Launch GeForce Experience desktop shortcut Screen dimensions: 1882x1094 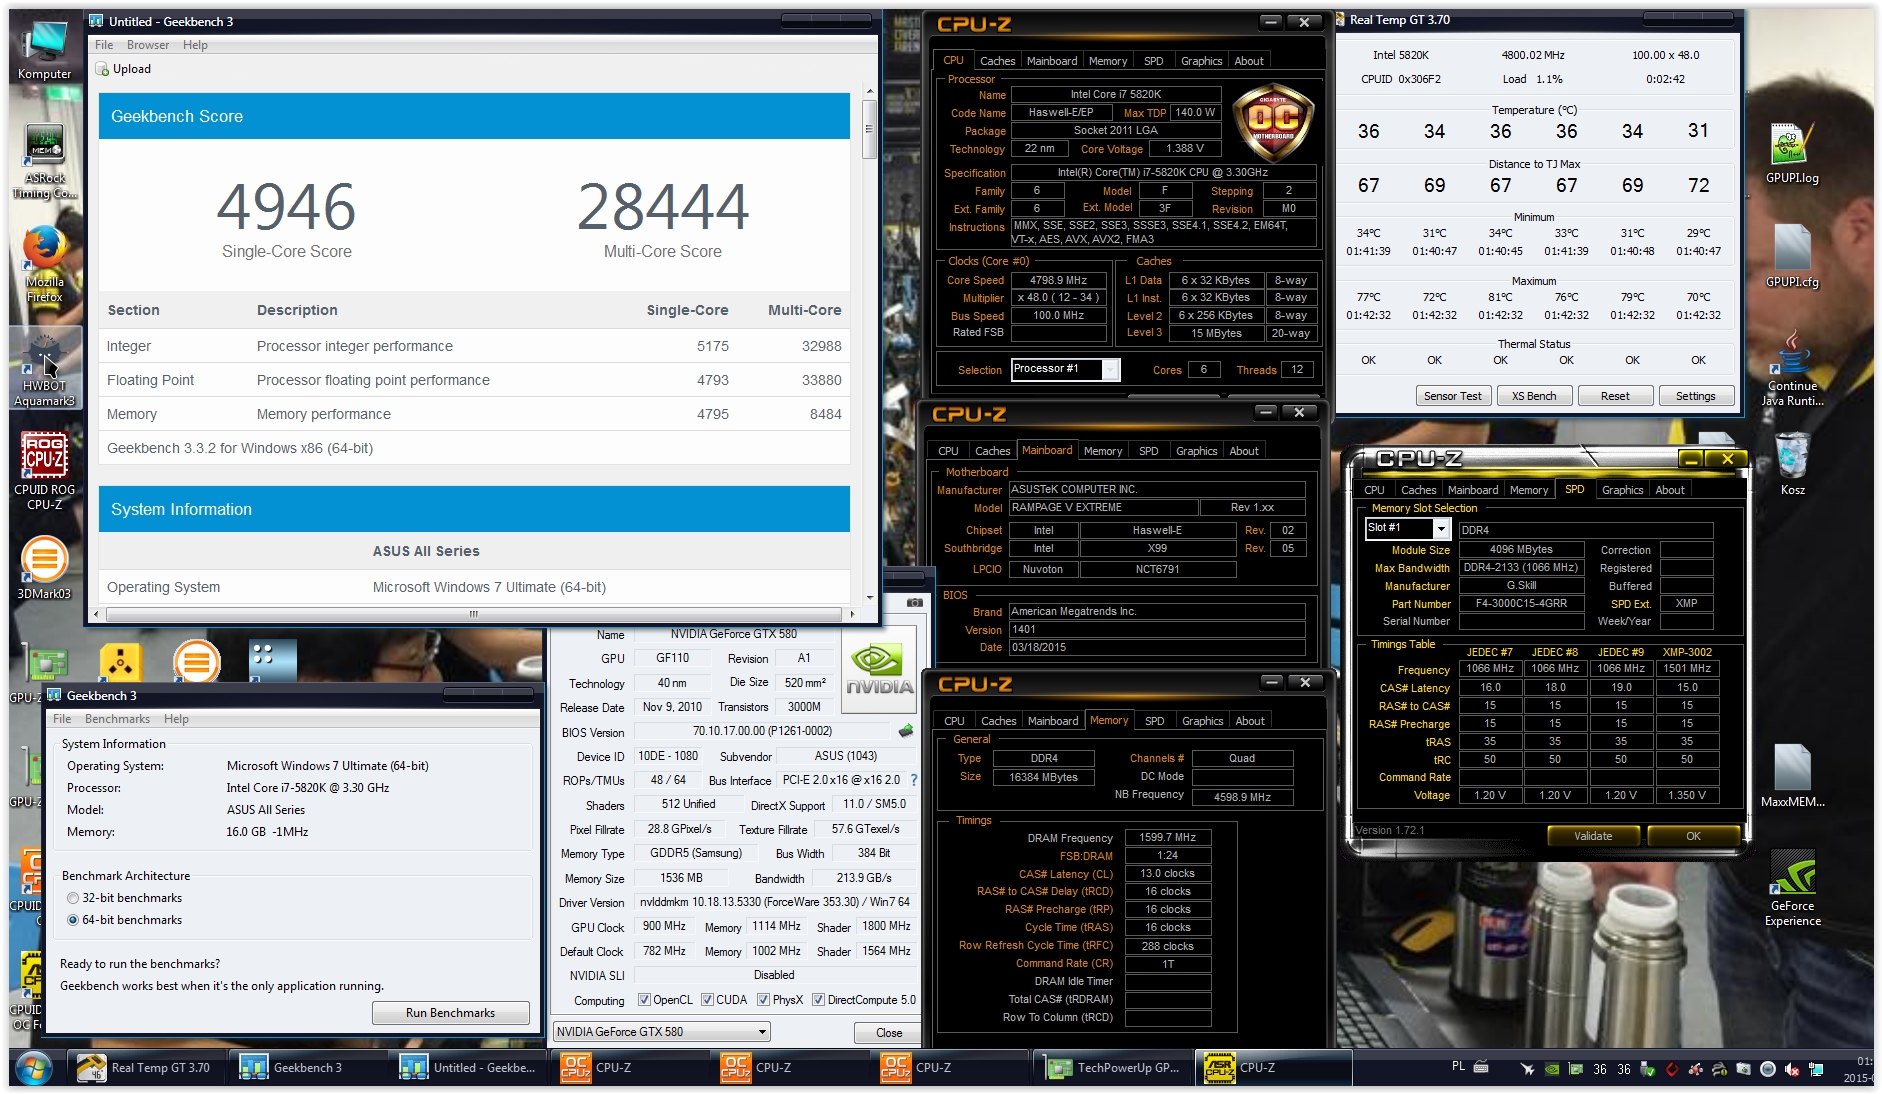1792,888
